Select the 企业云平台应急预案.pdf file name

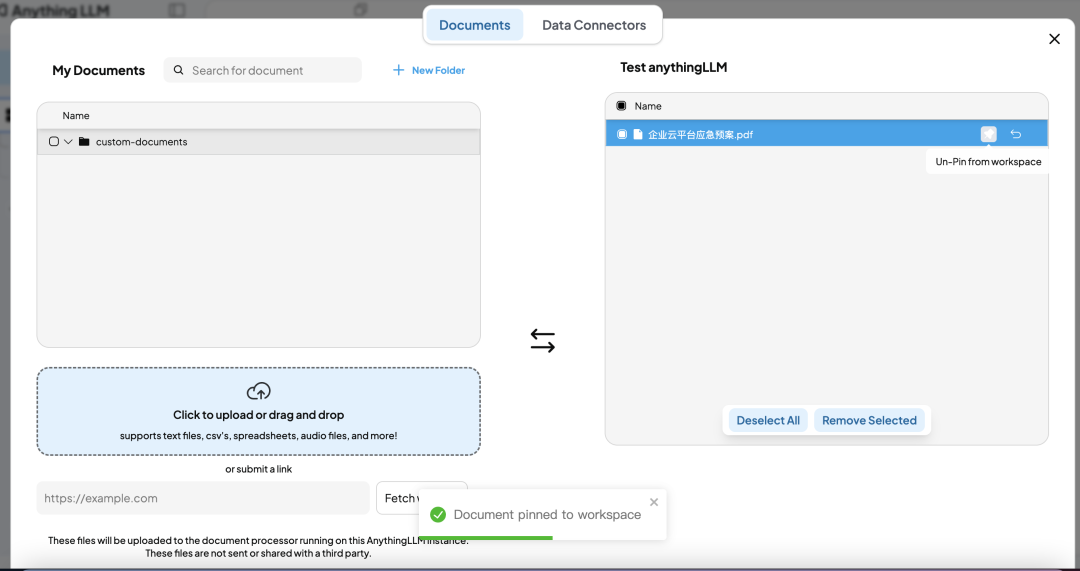(x=700, y=134)
